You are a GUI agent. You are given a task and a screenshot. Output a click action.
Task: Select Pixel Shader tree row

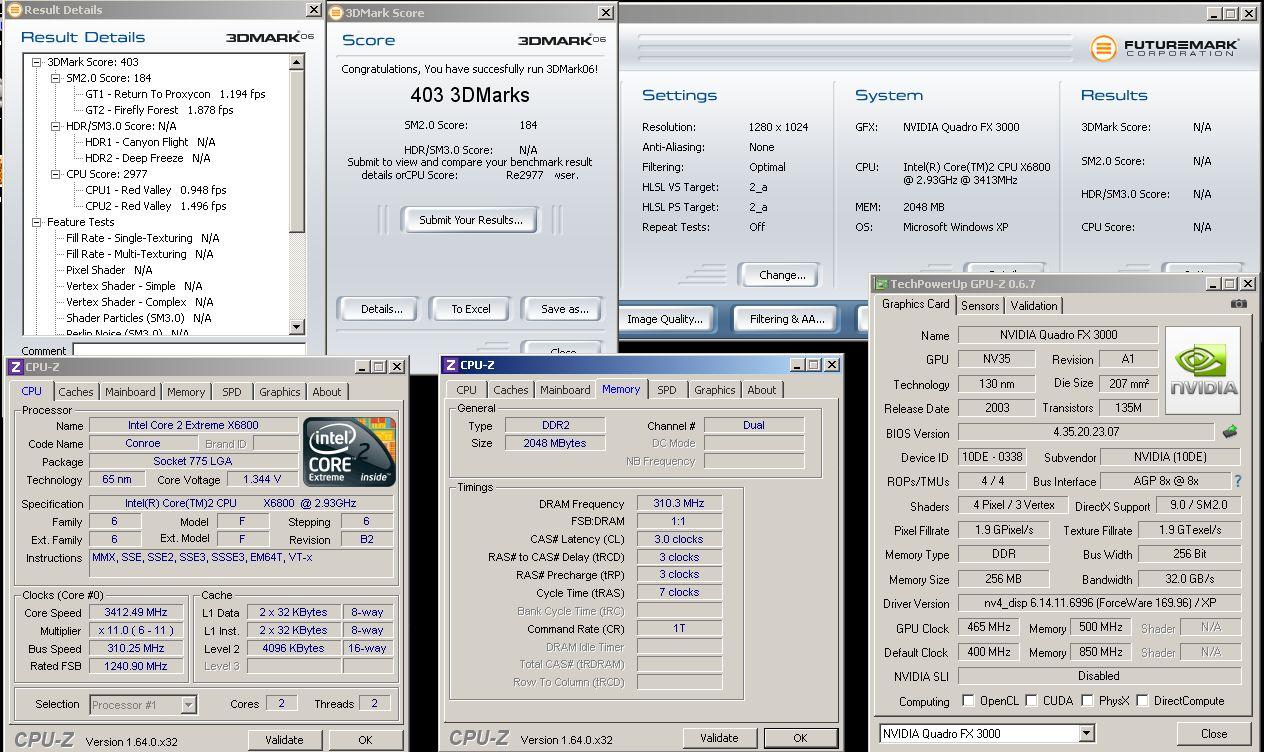point(109,270)
